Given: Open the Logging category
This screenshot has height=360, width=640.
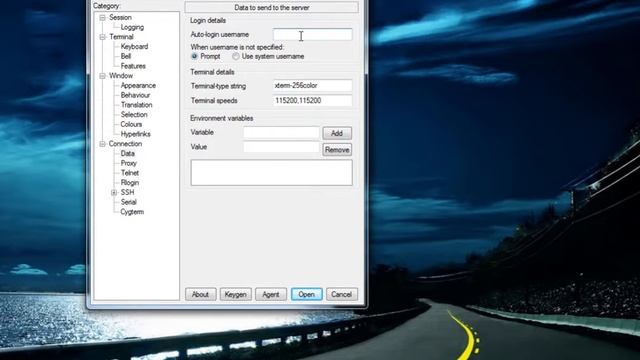Looking at the screenshot, I should (132, 27).
